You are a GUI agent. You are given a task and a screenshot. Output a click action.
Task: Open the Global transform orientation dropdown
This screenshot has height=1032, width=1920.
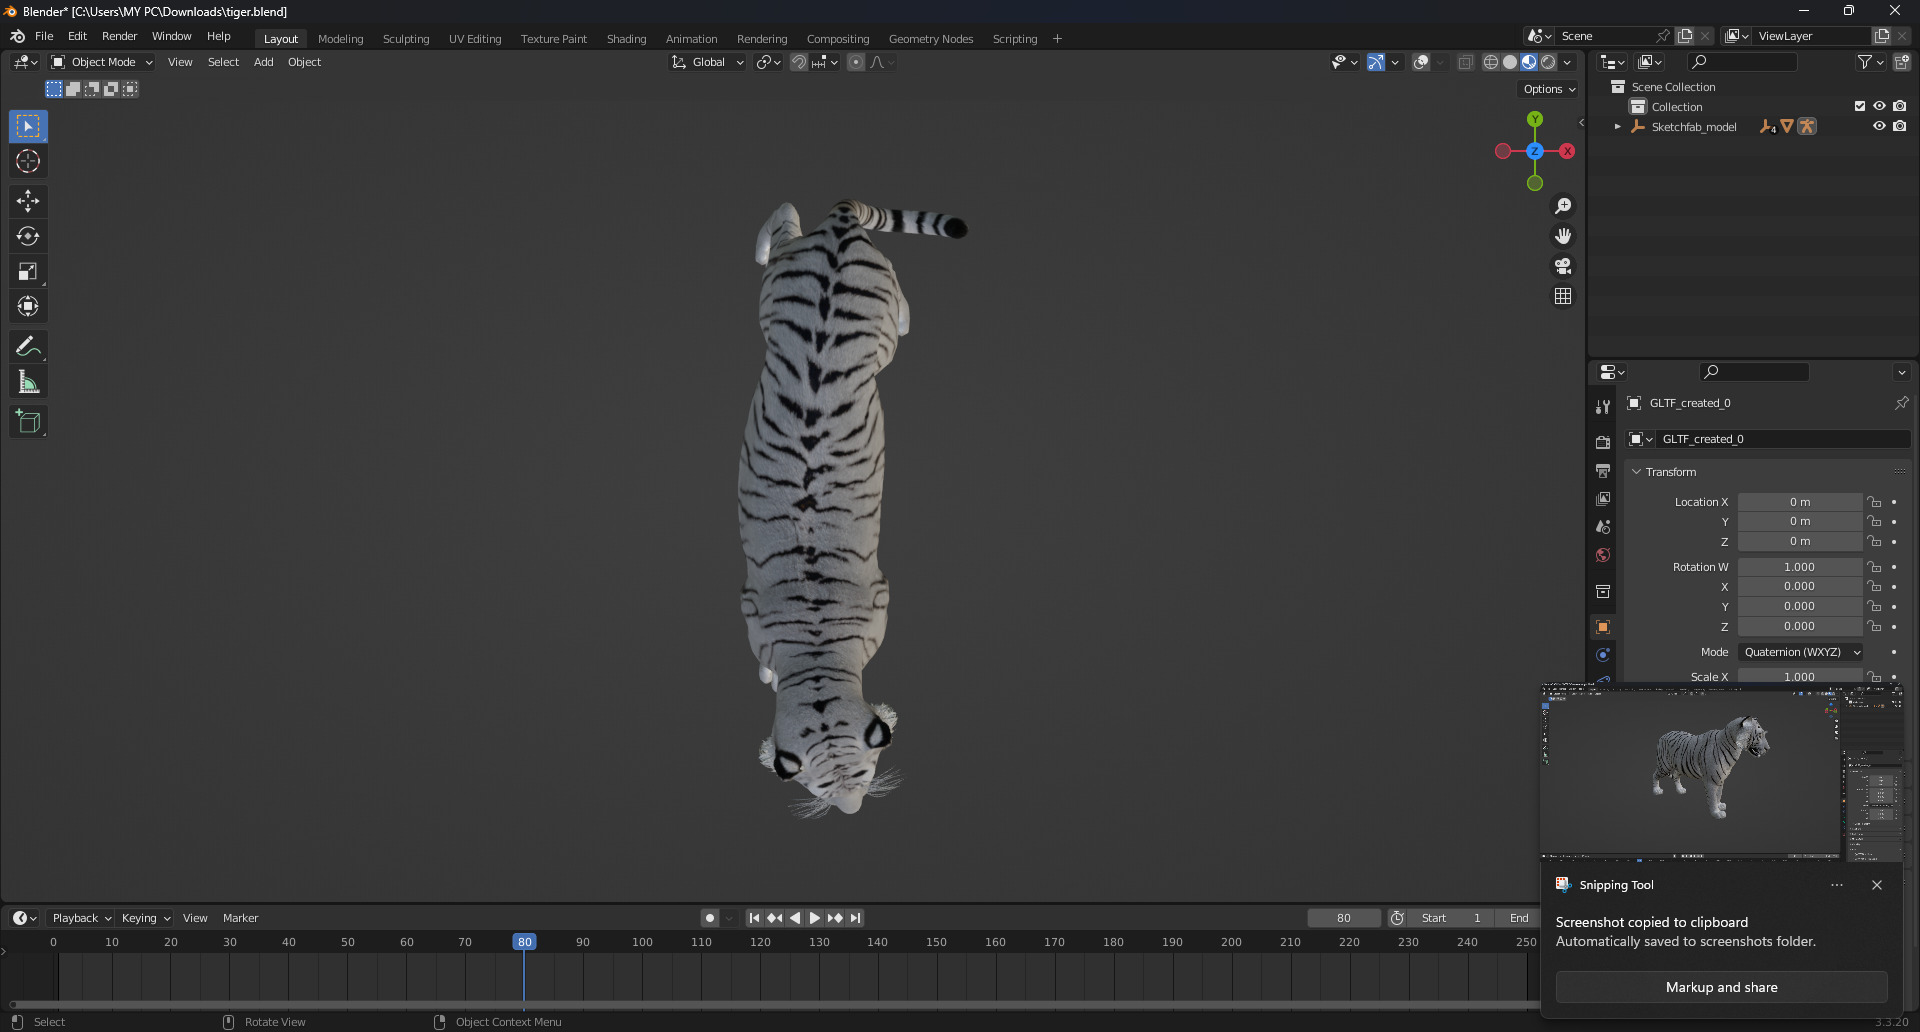pos(708,62)
